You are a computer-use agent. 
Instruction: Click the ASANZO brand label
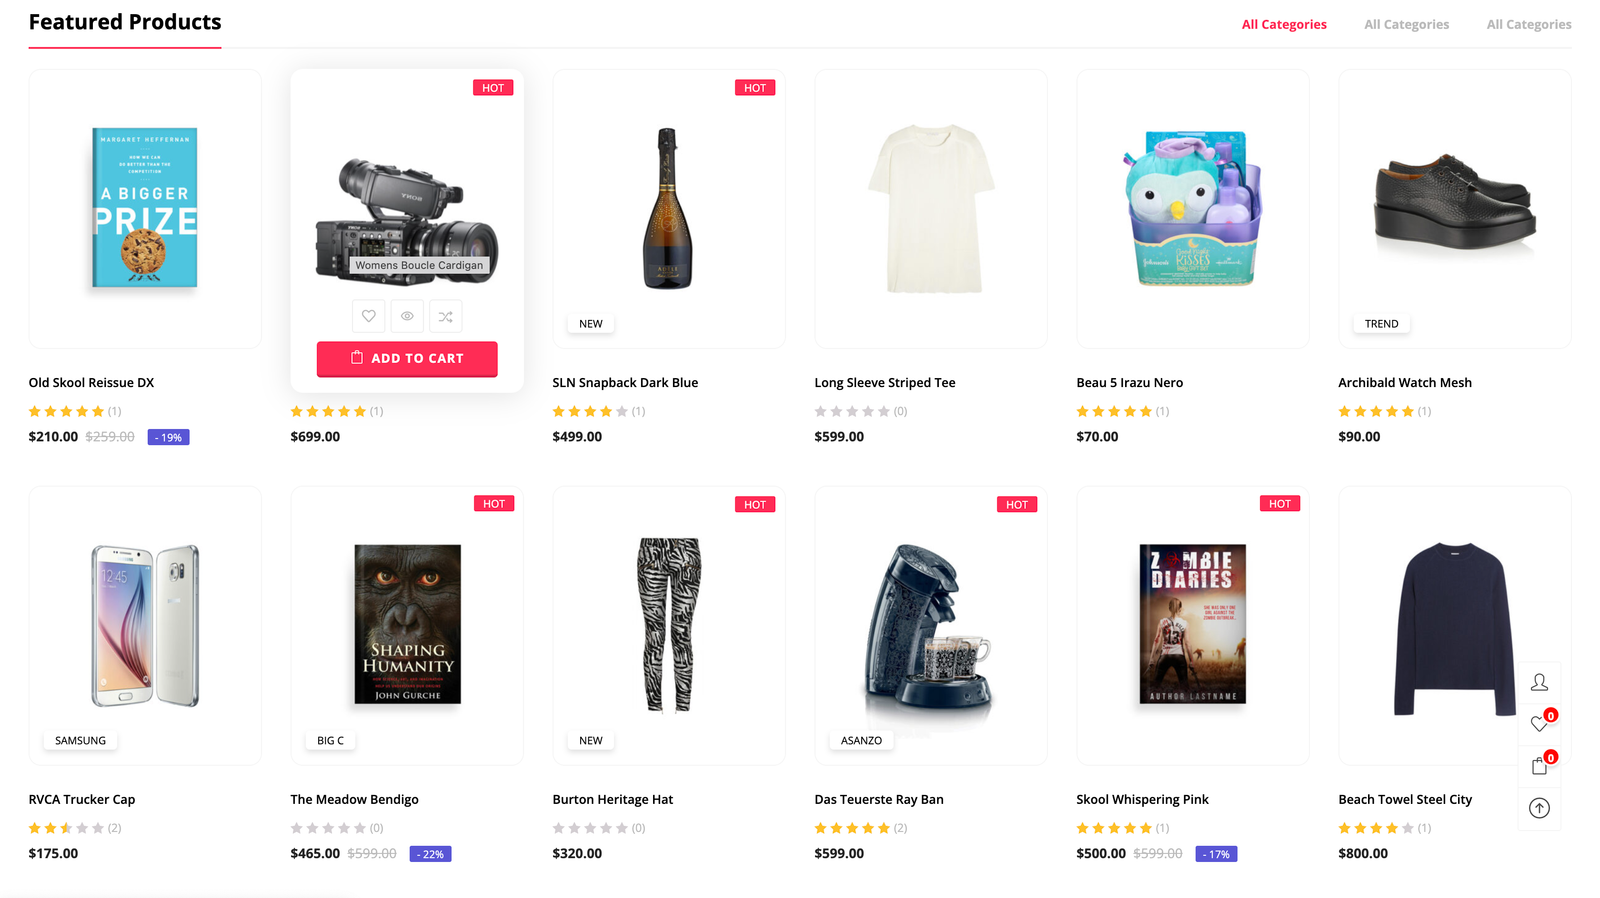tap(861, 741)
